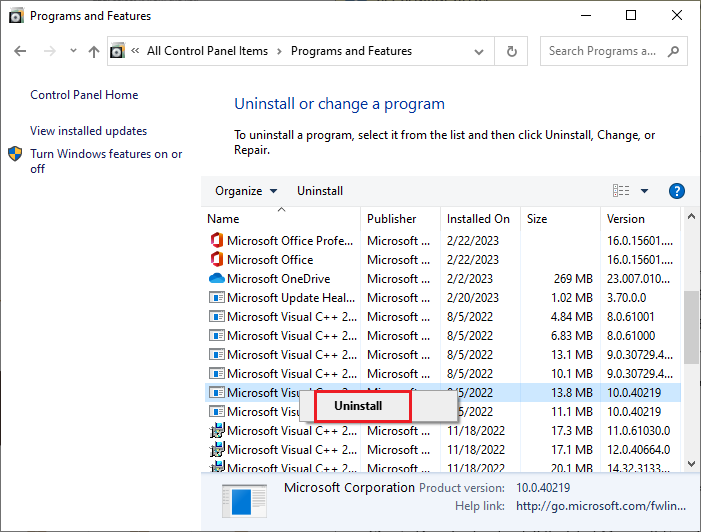Click icon of Visual C++ 11.1 MB row
Image resolution: width=701 pixels, height=532 pixels.
217,411
